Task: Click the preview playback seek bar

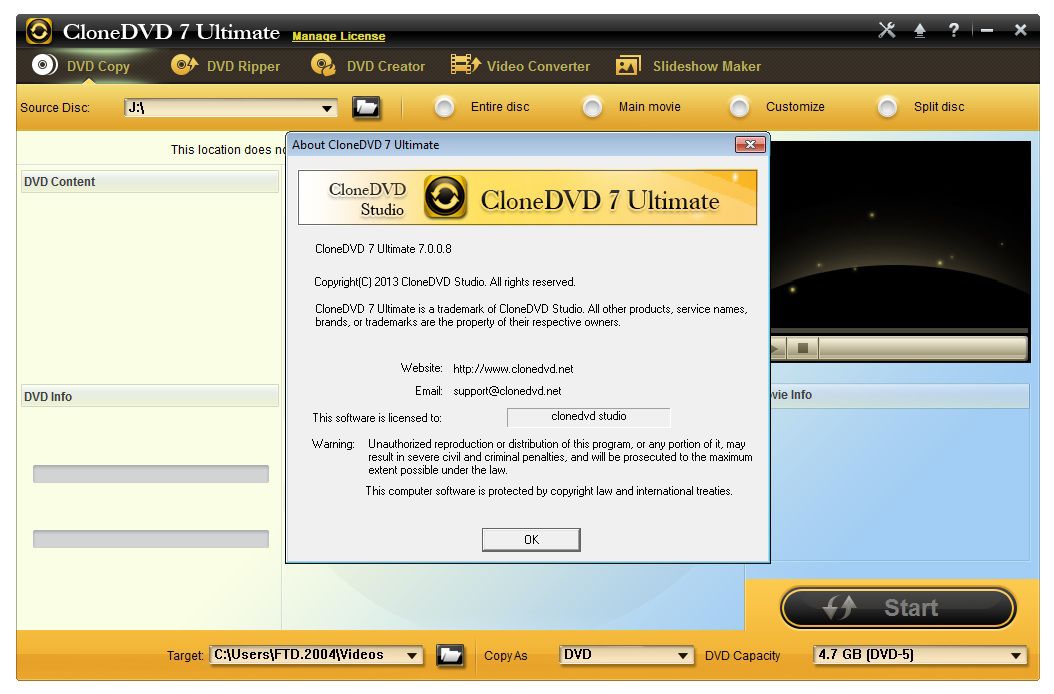Action: [x=923, y=348]
